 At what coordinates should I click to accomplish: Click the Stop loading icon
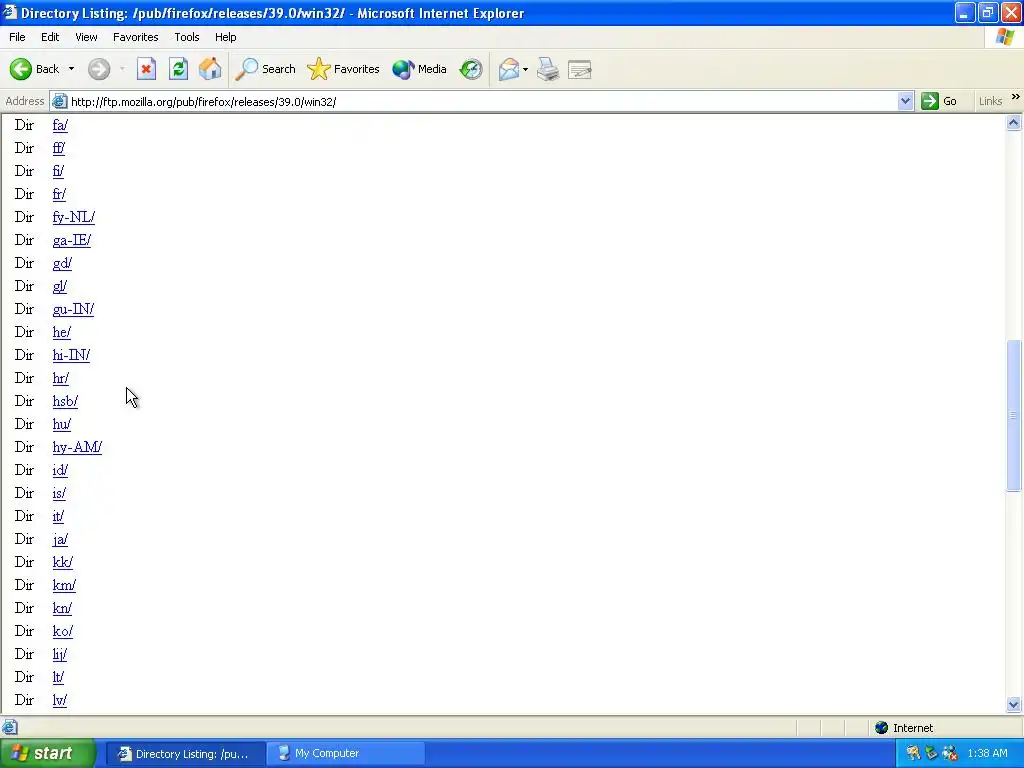(x=146, y=69)
